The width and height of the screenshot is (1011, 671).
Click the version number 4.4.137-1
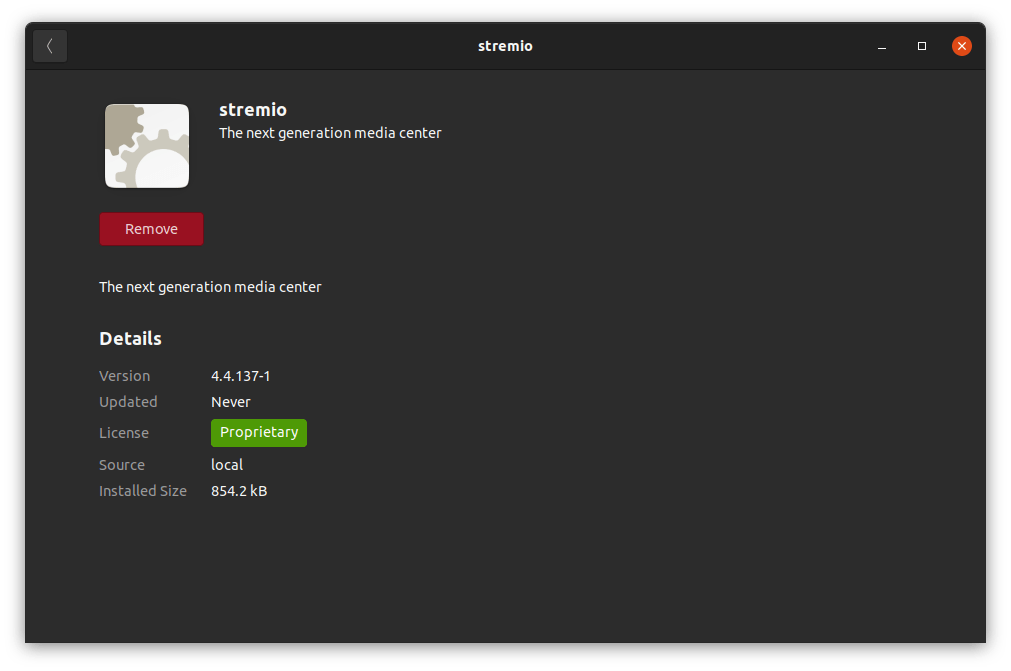point(240,376)
